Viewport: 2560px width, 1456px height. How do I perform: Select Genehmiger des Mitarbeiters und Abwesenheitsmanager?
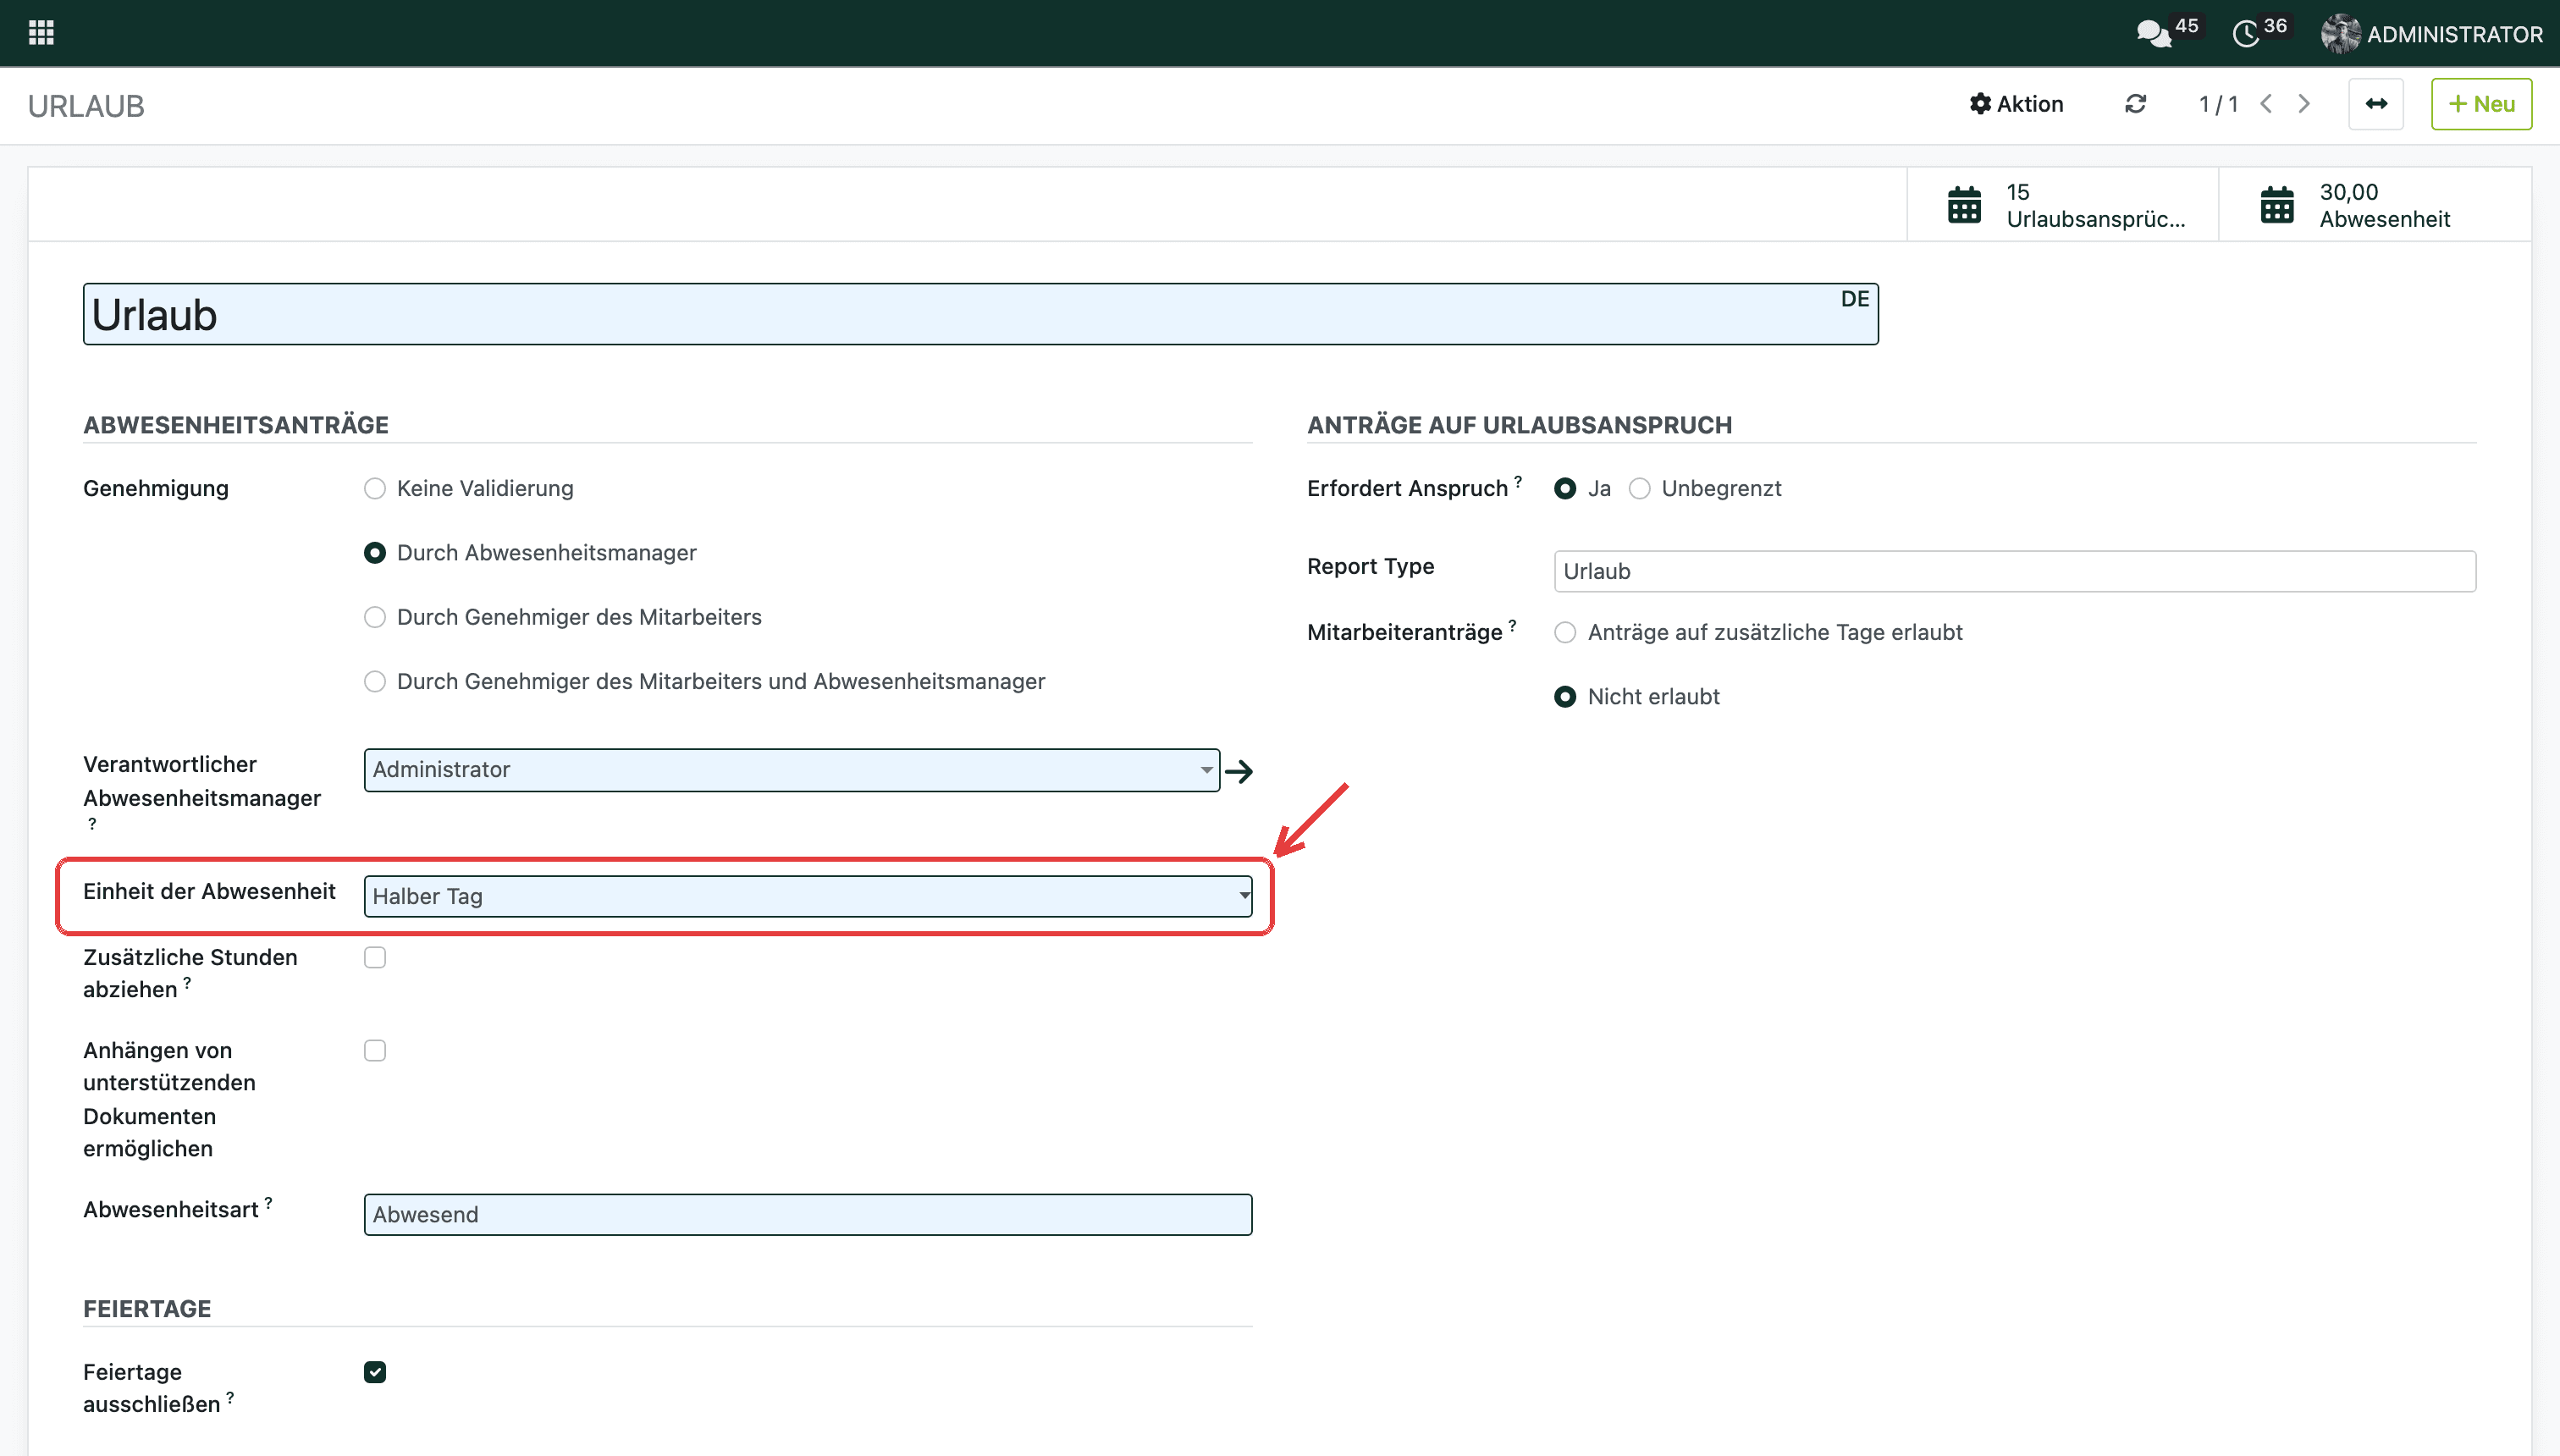pos(375,682)
